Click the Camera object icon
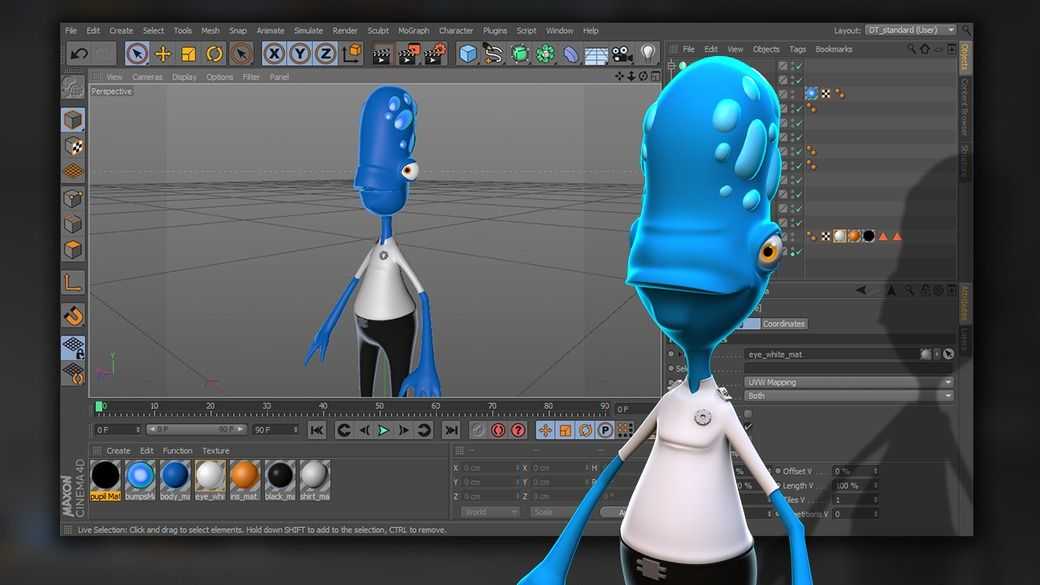Screen dimensions: 1040x585 (621, 54)
